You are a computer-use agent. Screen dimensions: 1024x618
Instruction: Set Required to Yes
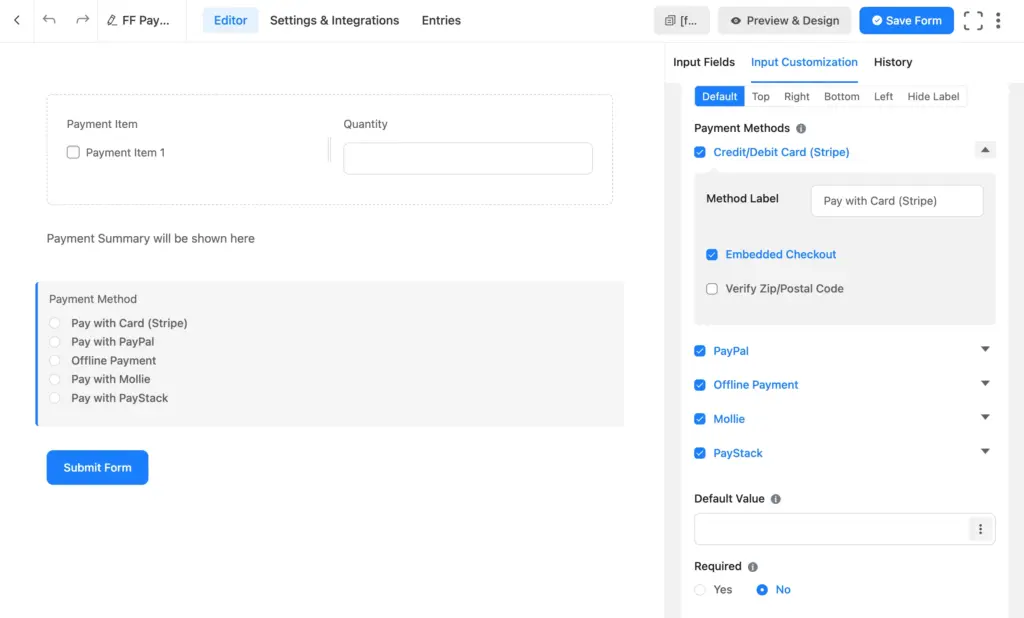tap(700, 590)
